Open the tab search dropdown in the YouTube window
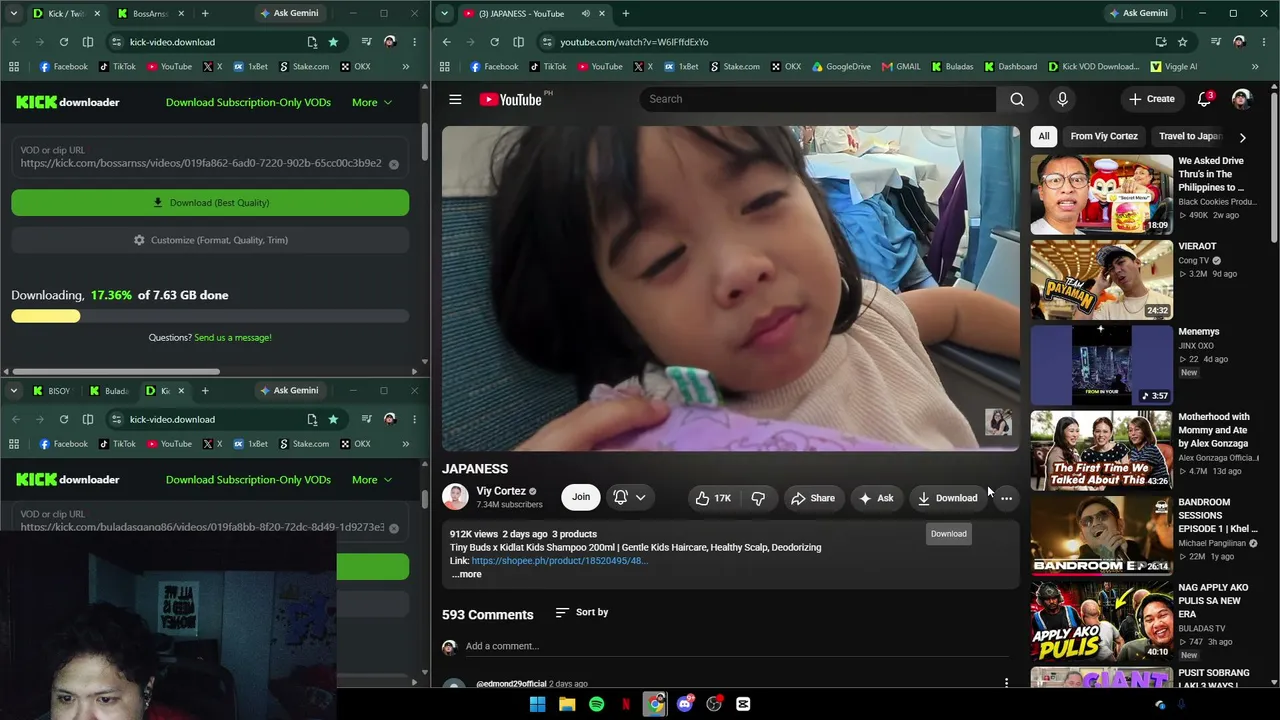The width and height of the screenshot is (1280, 720). click(x=444, y=14)
